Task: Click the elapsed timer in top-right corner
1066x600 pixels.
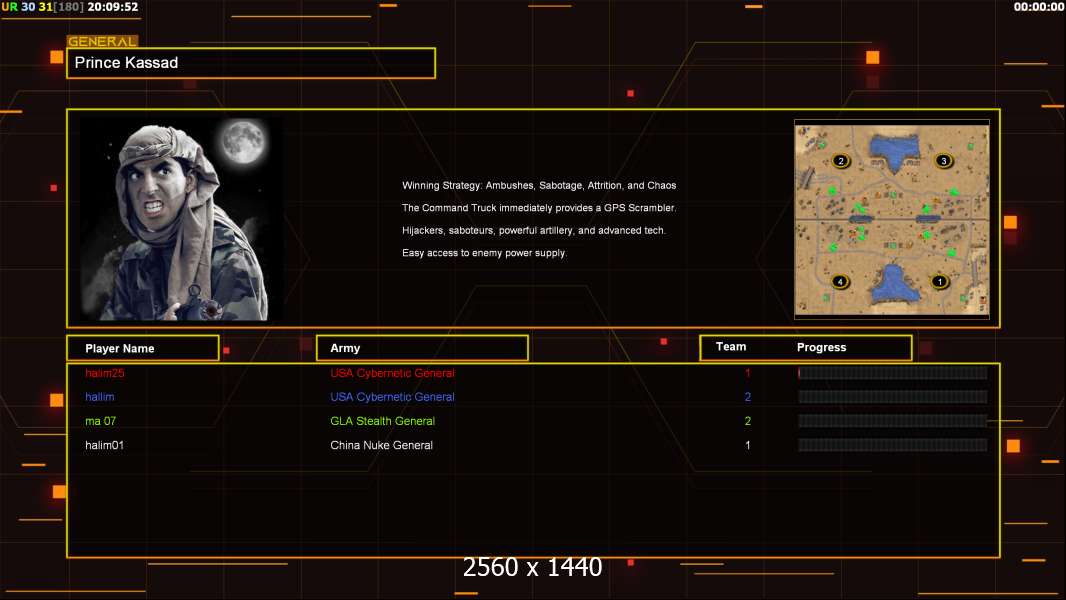Action: point(1038,7)
